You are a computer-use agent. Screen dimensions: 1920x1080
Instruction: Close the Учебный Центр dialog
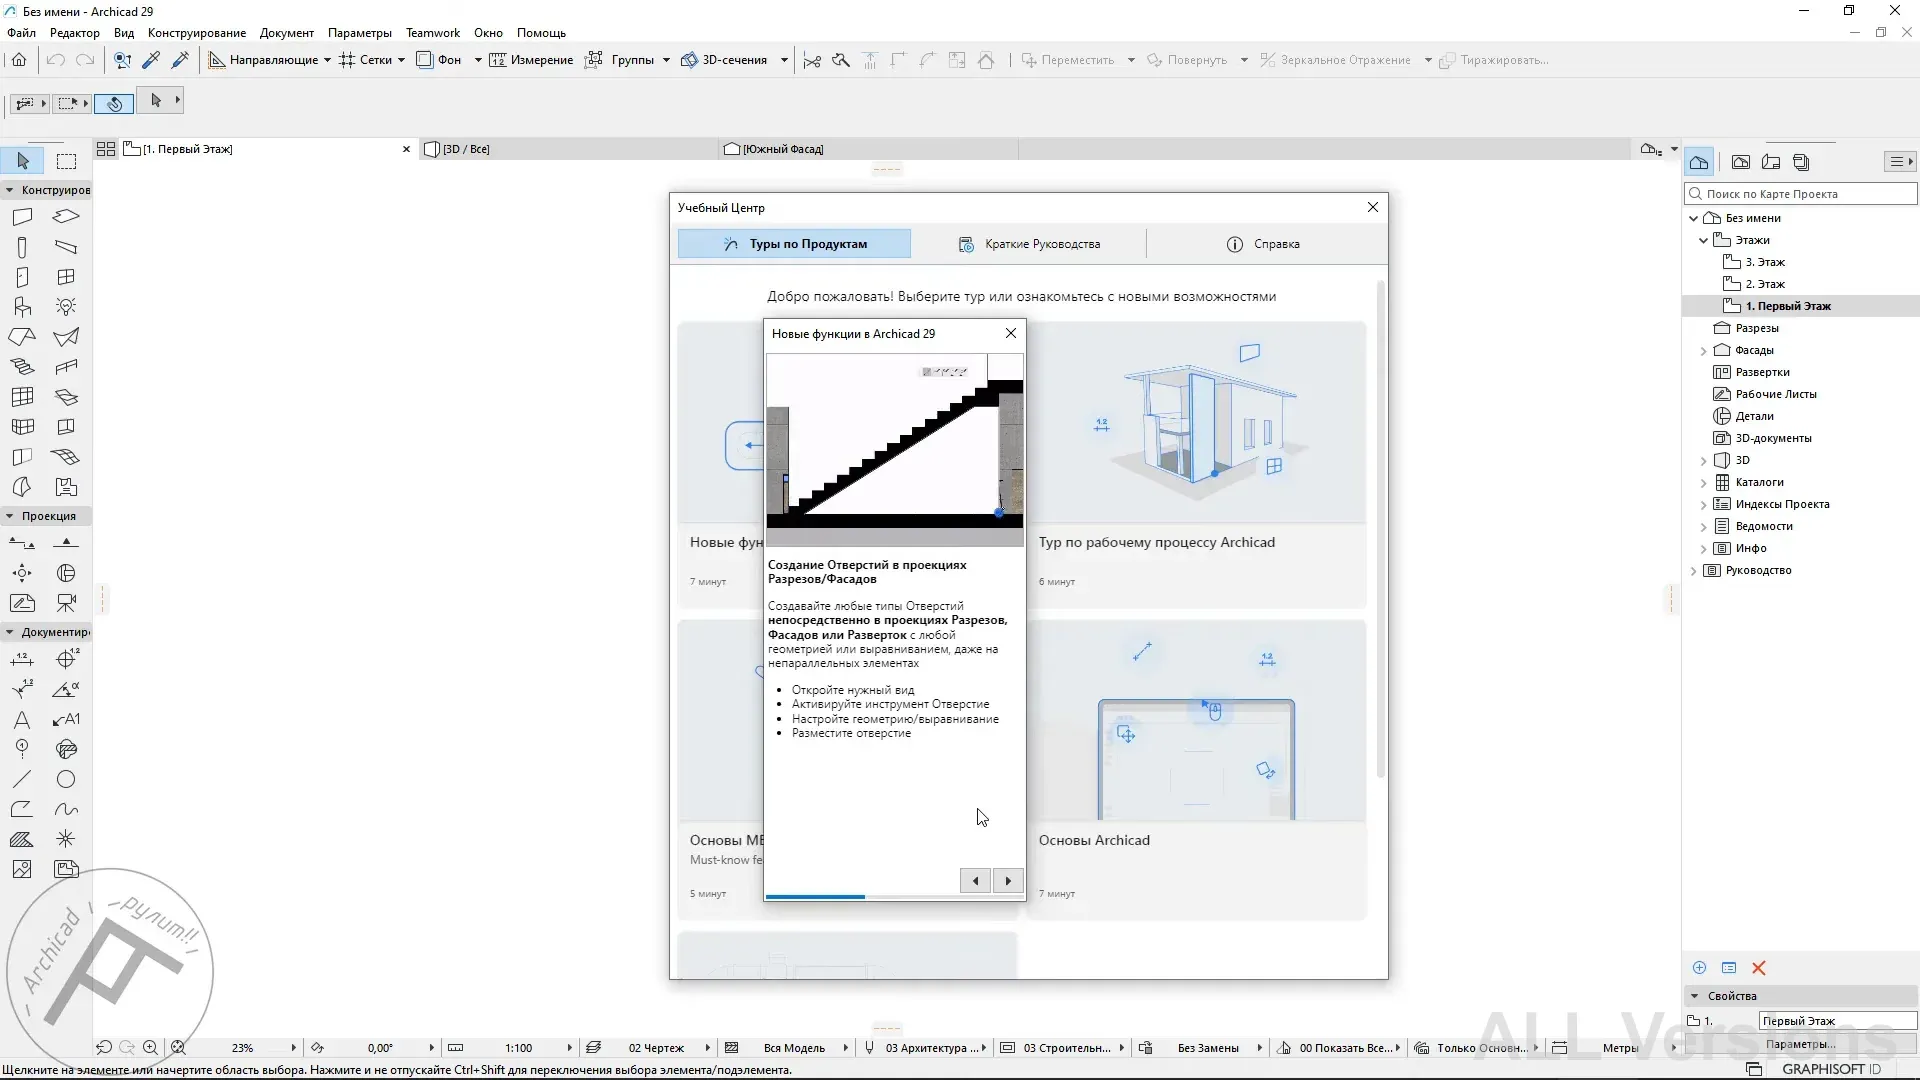click(1373, 207)
